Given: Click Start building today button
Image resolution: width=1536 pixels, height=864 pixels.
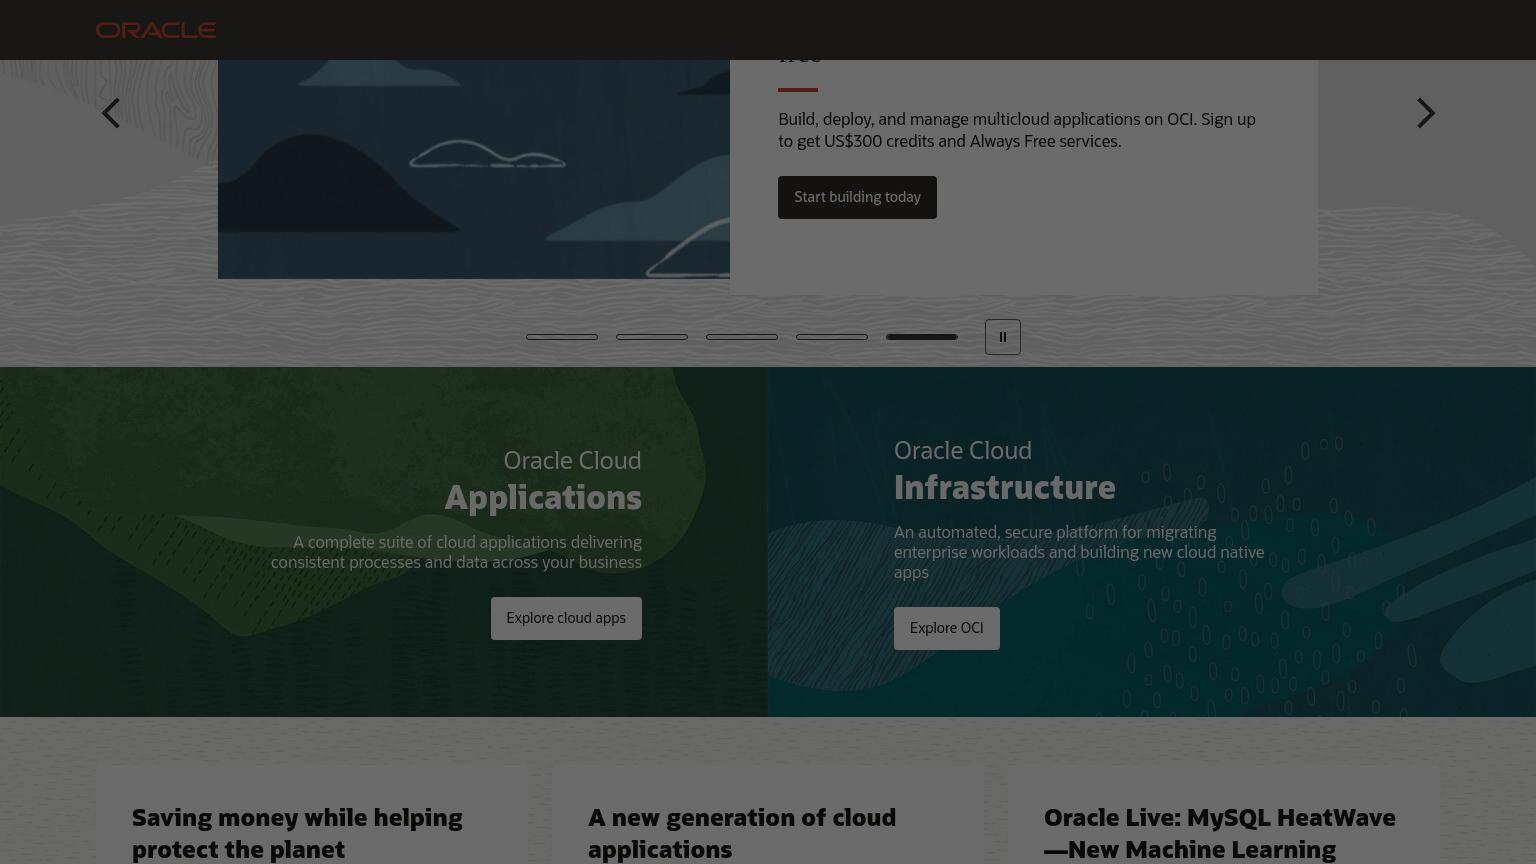Looking at the screenshot, I should [x=857, y=197].
